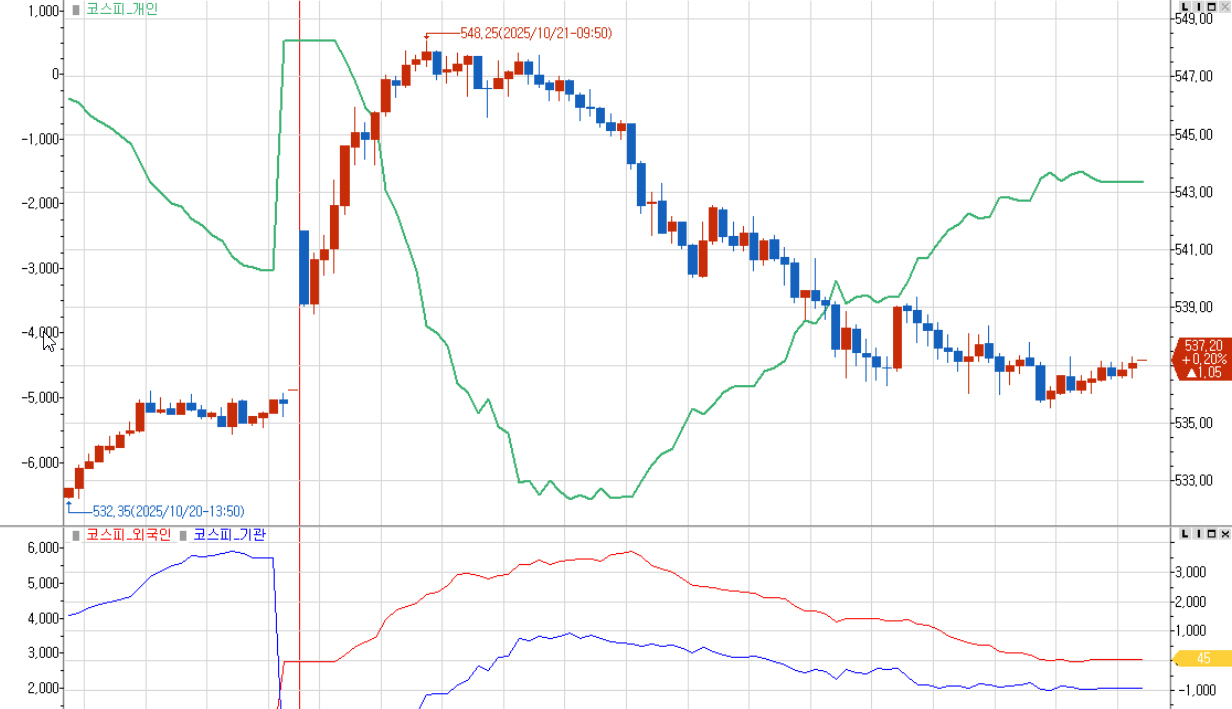Click the 549.00 label on price axis

1194,19
